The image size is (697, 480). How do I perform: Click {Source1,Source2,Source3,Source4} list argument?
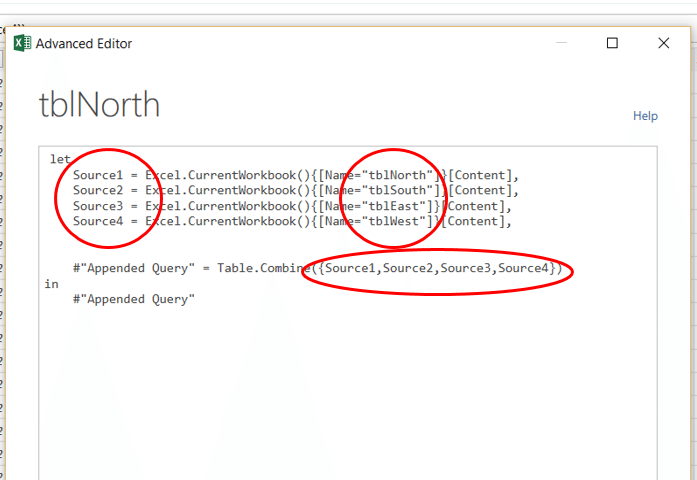(437, 268)
